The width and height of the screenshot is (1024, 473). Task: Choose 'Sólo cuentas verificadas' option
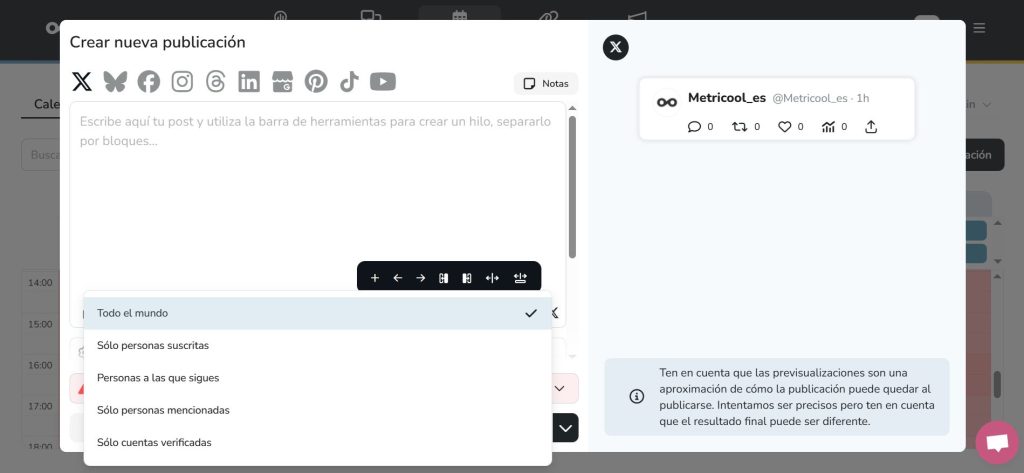(317, 442)
